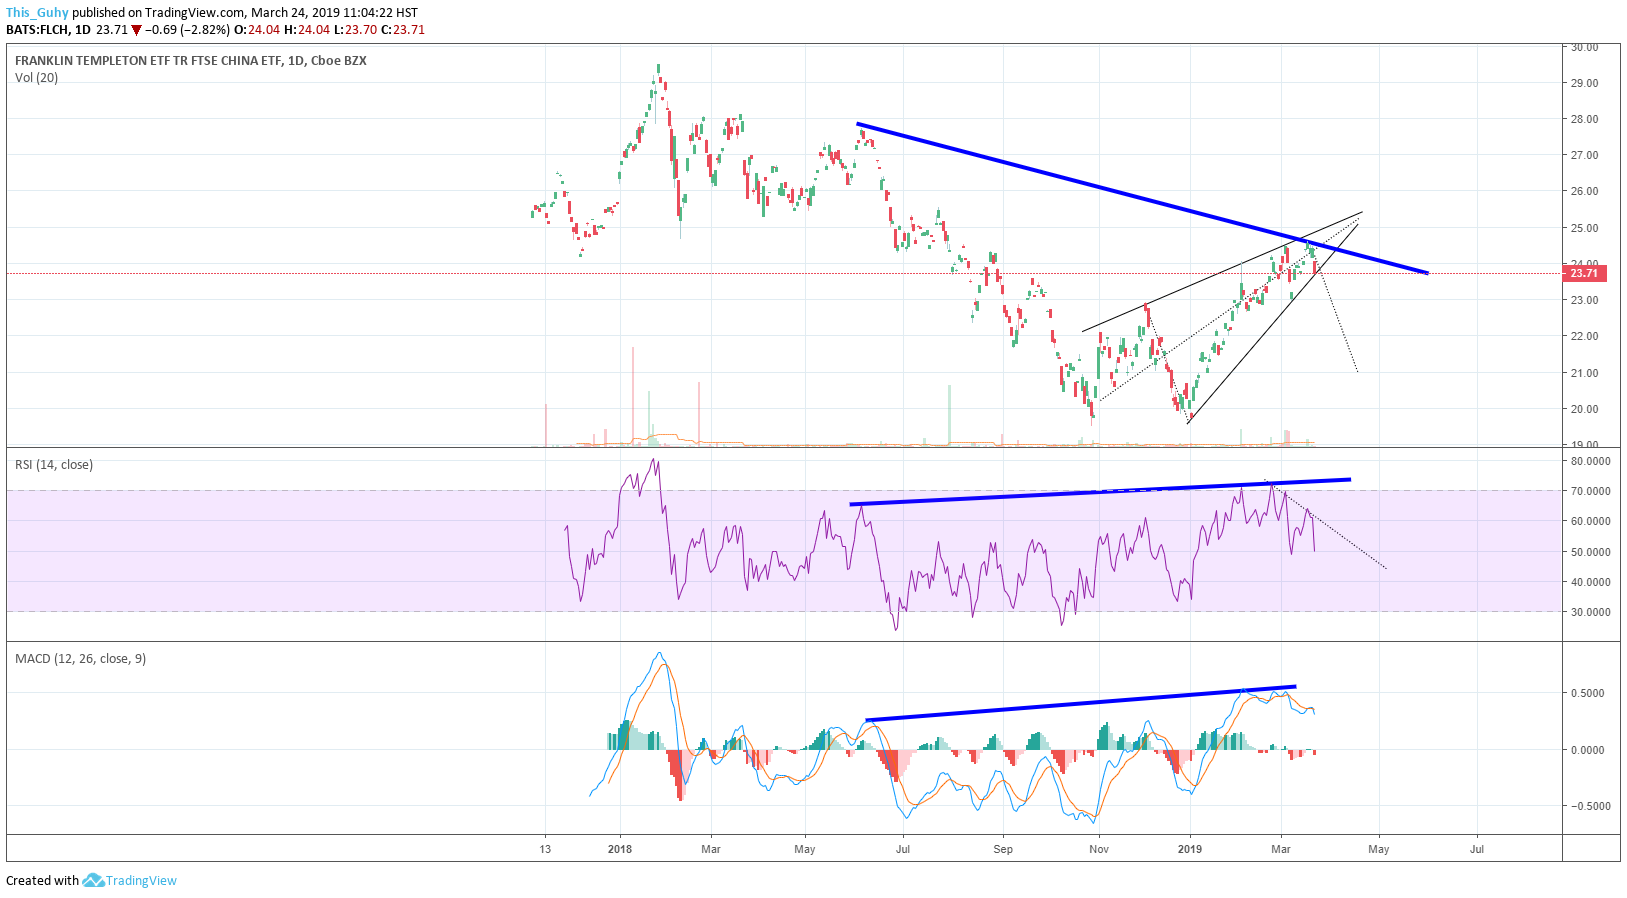Click the 30.00 price scale label
Viewport: 1627px width, 898px height.
pos(1584,47)
